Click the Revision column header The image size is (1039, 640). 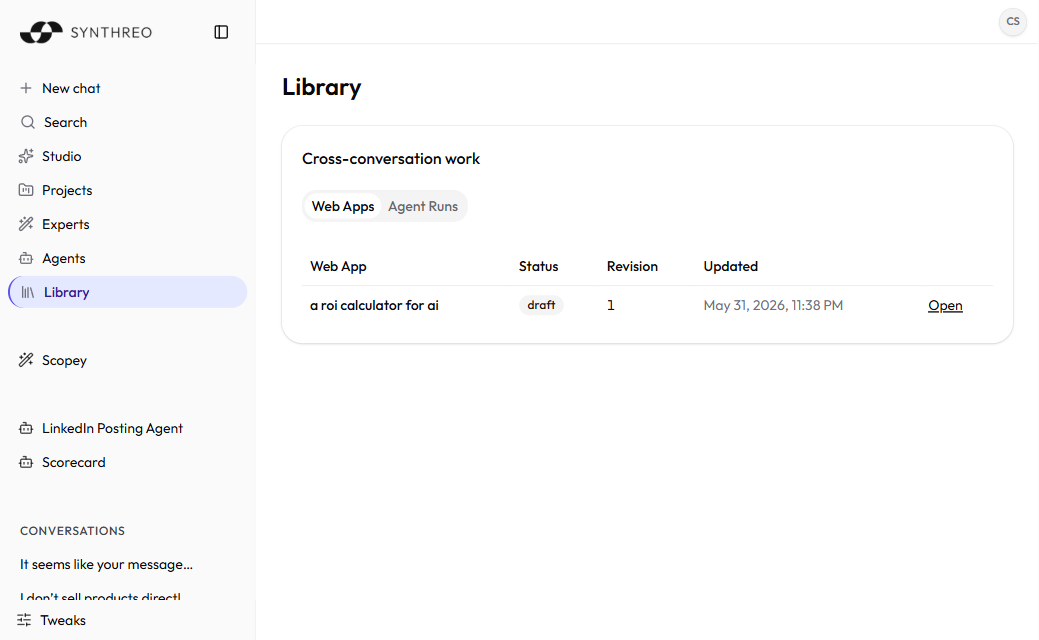pyautogui.click(x=632, y=266)
